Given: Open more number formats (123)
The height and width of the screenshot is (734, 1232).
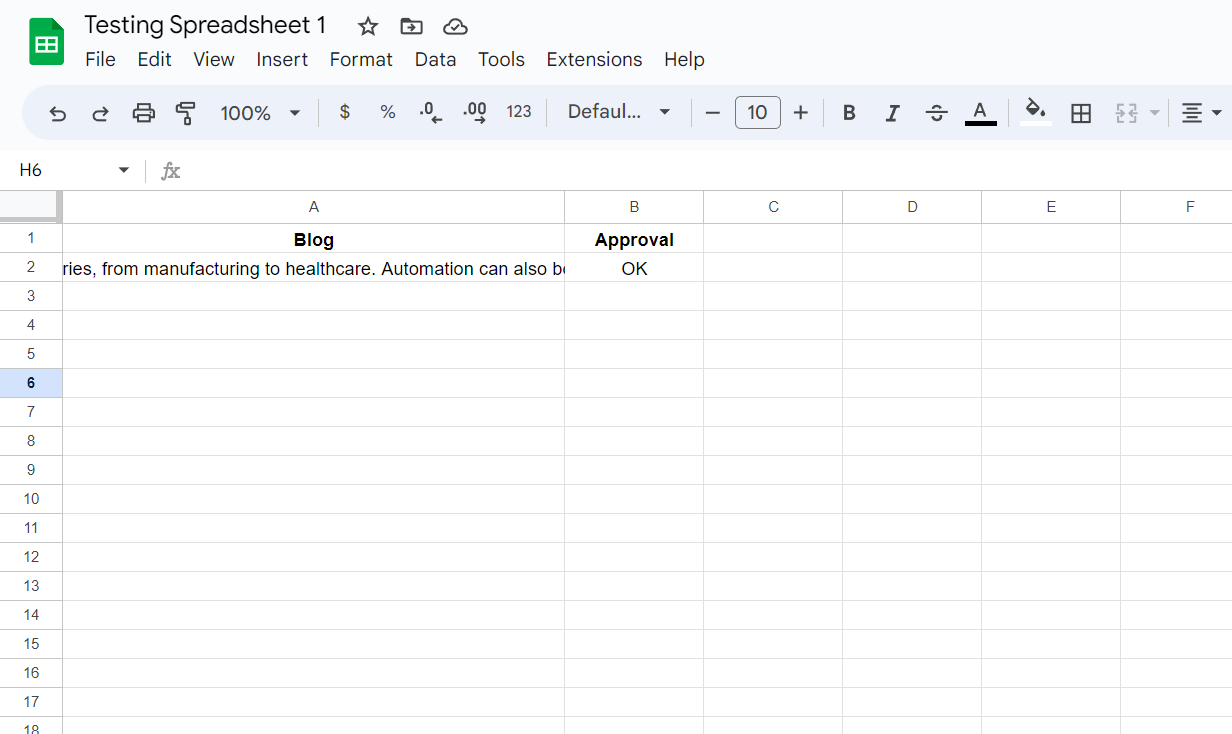Looking at the screenshot, I should [x=519, y=112].
